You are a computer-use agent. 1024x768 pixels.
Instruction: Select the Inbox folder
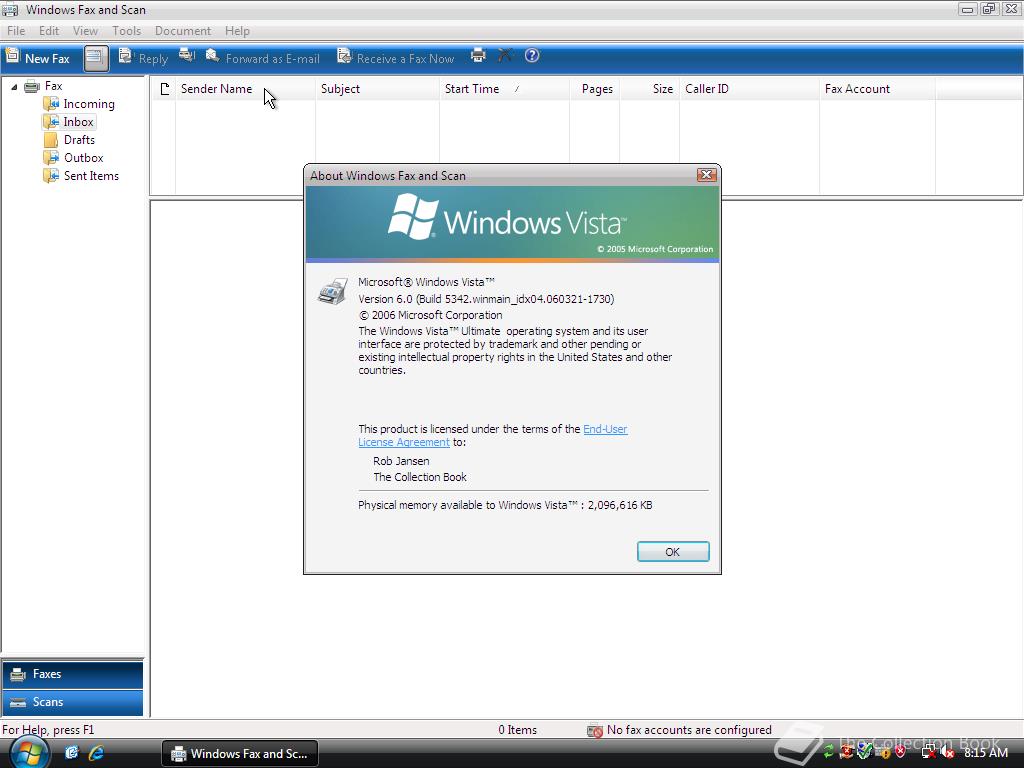coord(69,122)
